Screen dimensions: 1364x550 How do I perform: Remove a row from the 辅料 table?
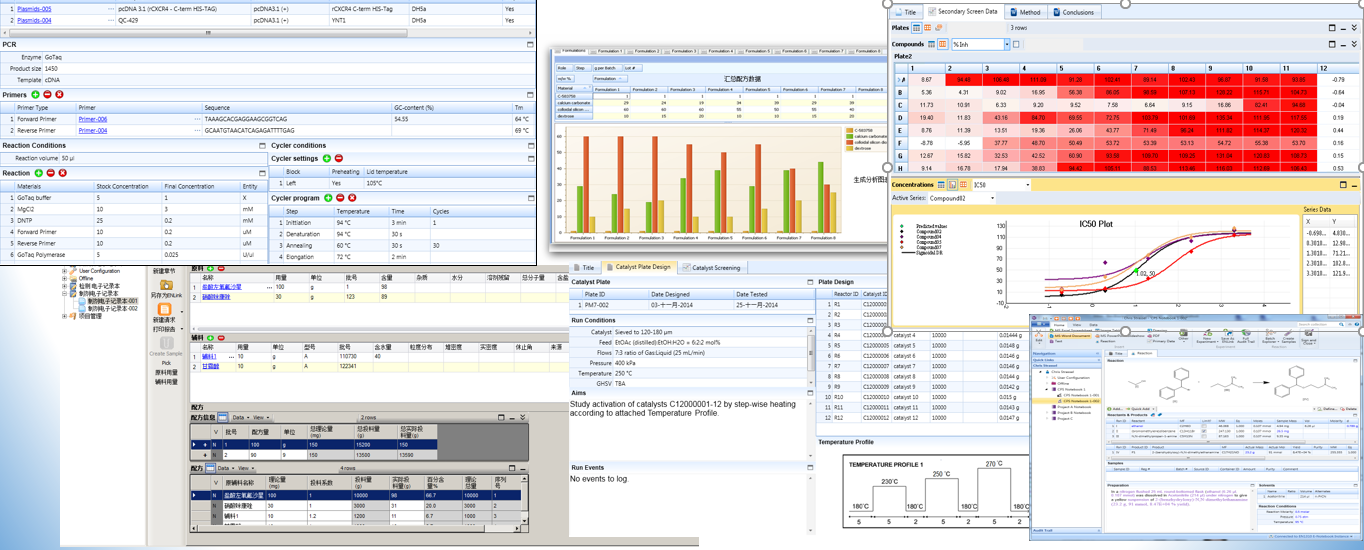pyautogui.click(x=221, y=337)
